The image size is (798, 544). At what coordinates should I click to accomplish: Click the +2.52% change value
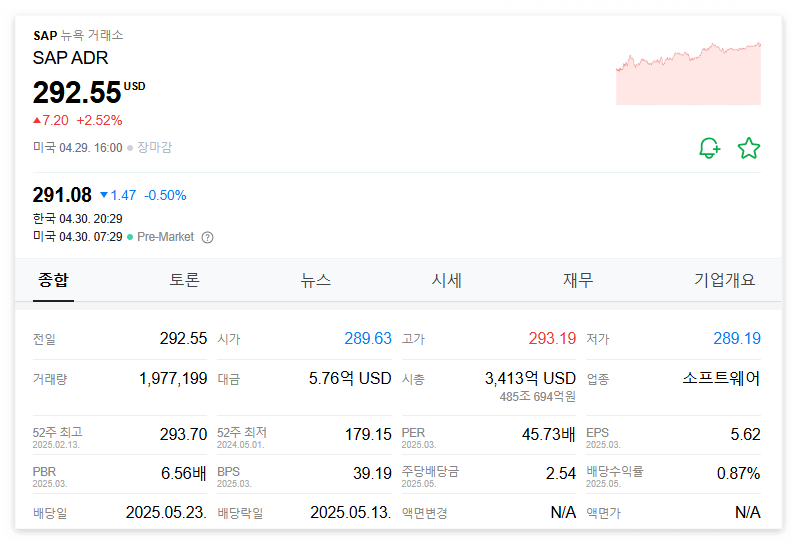(99, 121)
